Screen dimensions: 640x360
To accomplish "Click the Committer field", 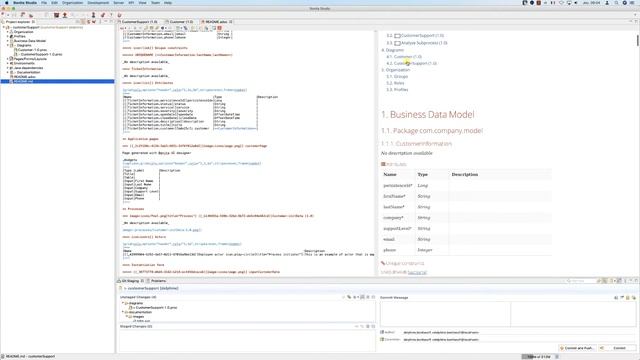I will click(518, 339).
